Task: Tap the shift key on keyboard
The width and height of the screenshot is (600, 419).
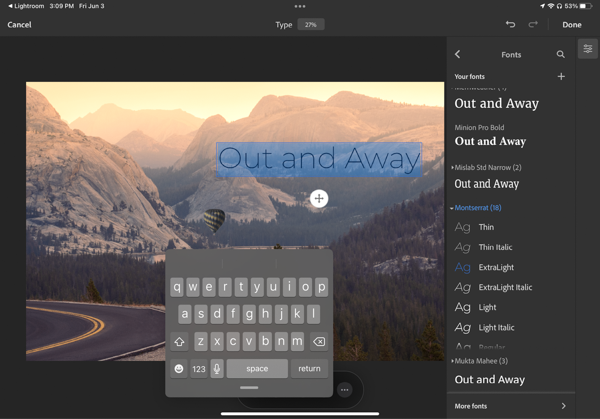Action: click(x=179, y=341)
